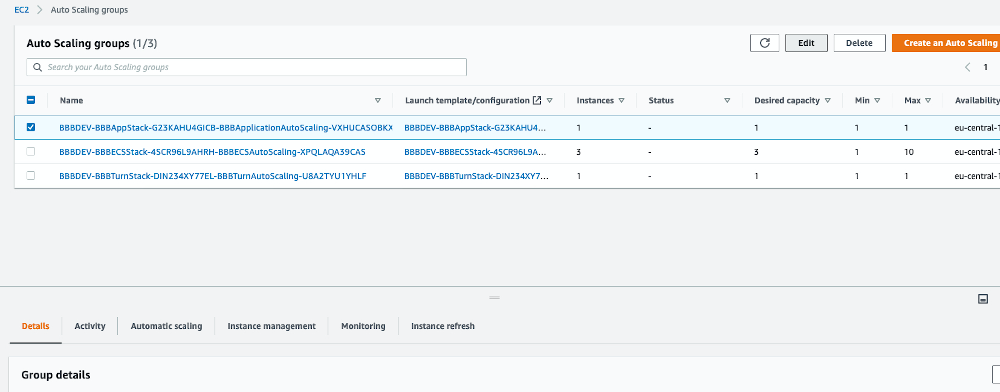The image size is (1000, 392).
Task: Open BBBApplicationAutoScaling group name link
Action: tap(226, 127)
